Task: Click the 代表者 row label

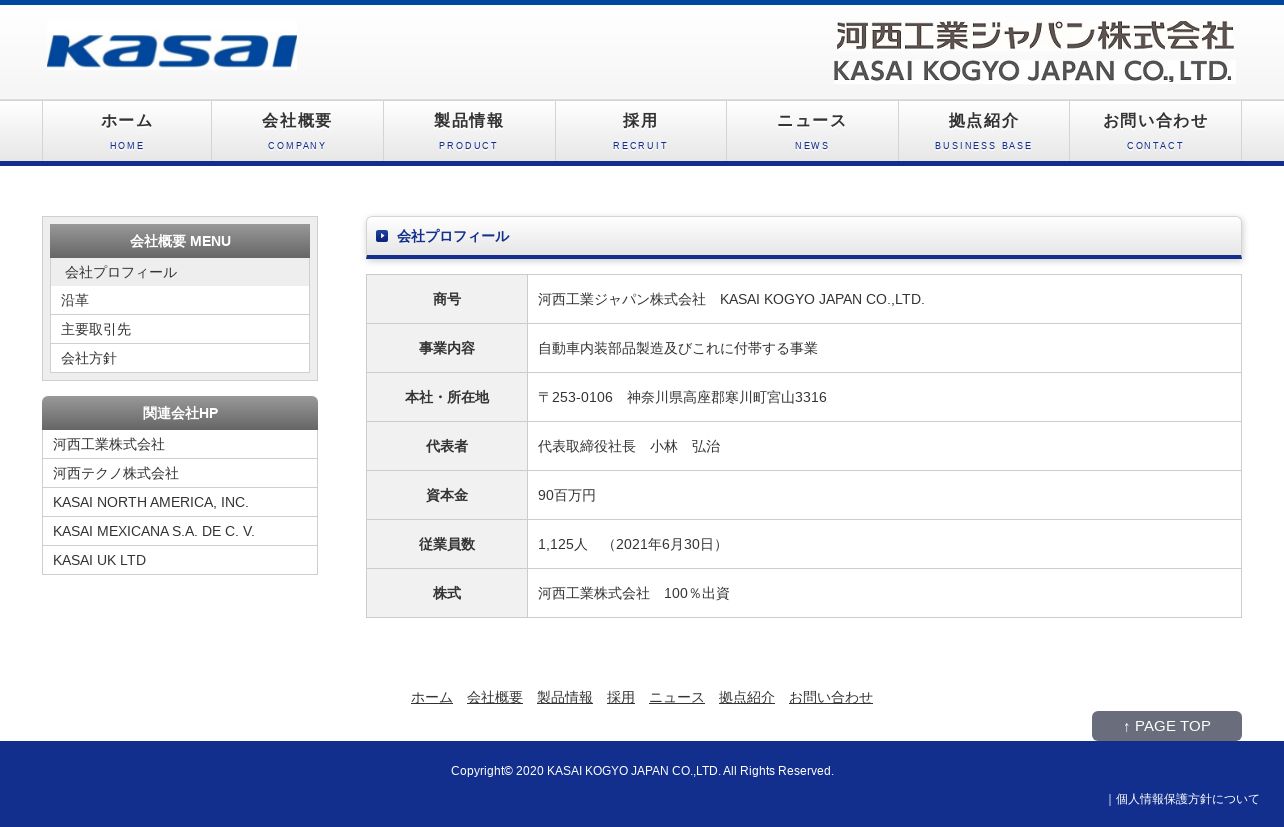Action: coord(447,446)
